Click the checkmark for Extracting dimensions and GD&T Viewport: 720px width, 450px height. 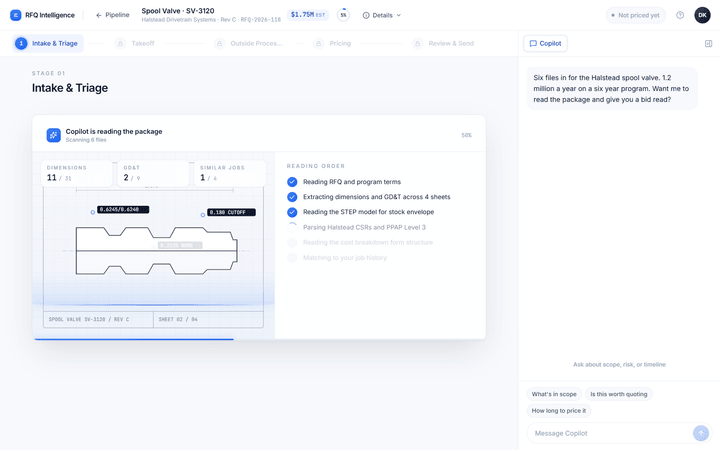tap(292, 197)
